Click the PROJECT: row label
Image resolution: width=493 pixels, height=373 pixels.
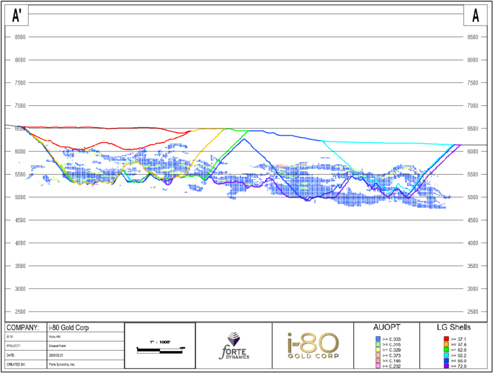click(x=12, y=346)
